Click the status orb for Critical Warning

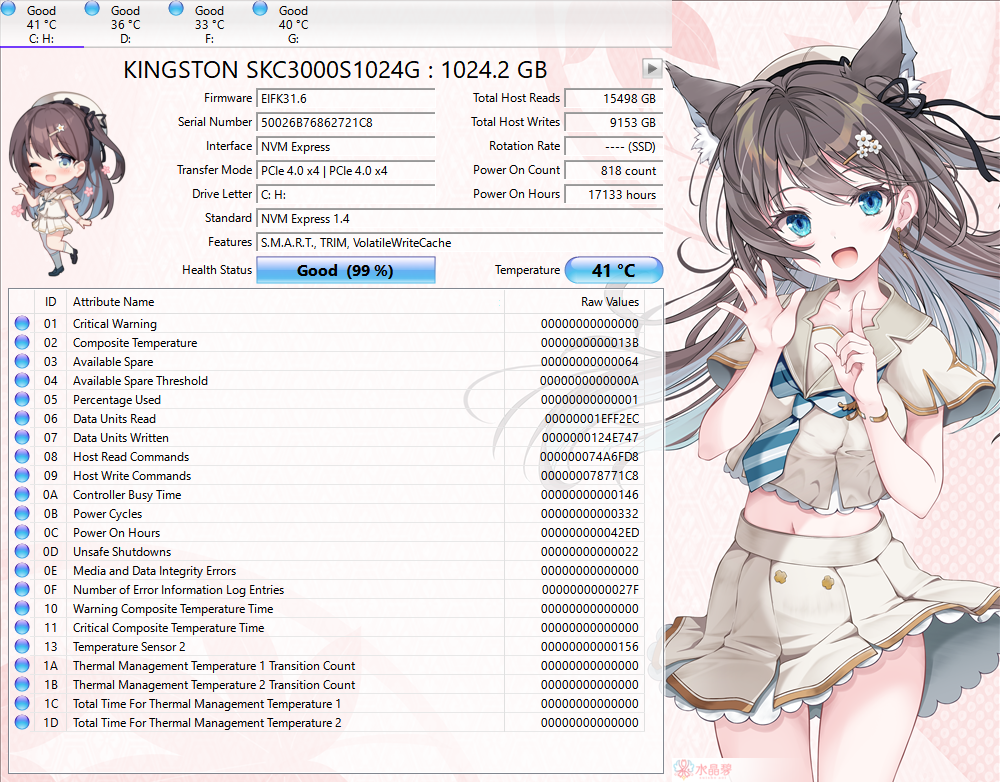pos(22,323)
